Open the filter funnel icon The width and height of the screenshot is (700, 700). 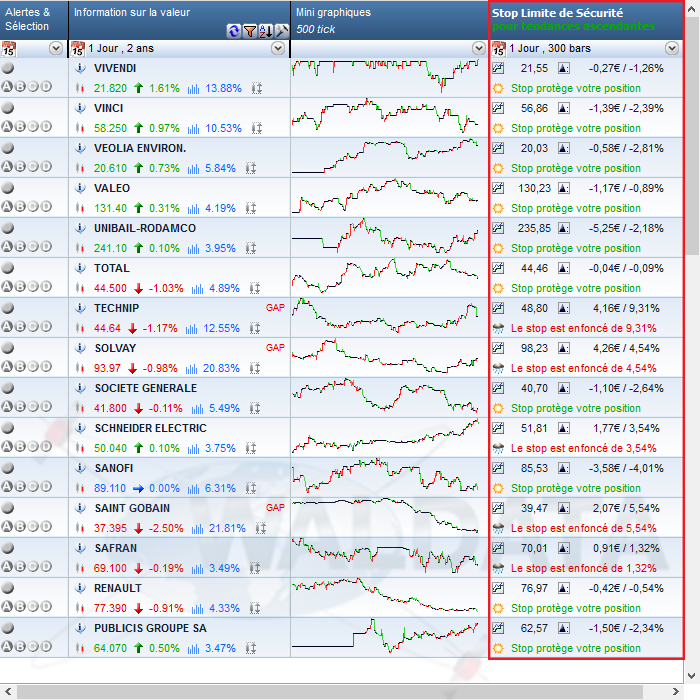tap(250, 31)
